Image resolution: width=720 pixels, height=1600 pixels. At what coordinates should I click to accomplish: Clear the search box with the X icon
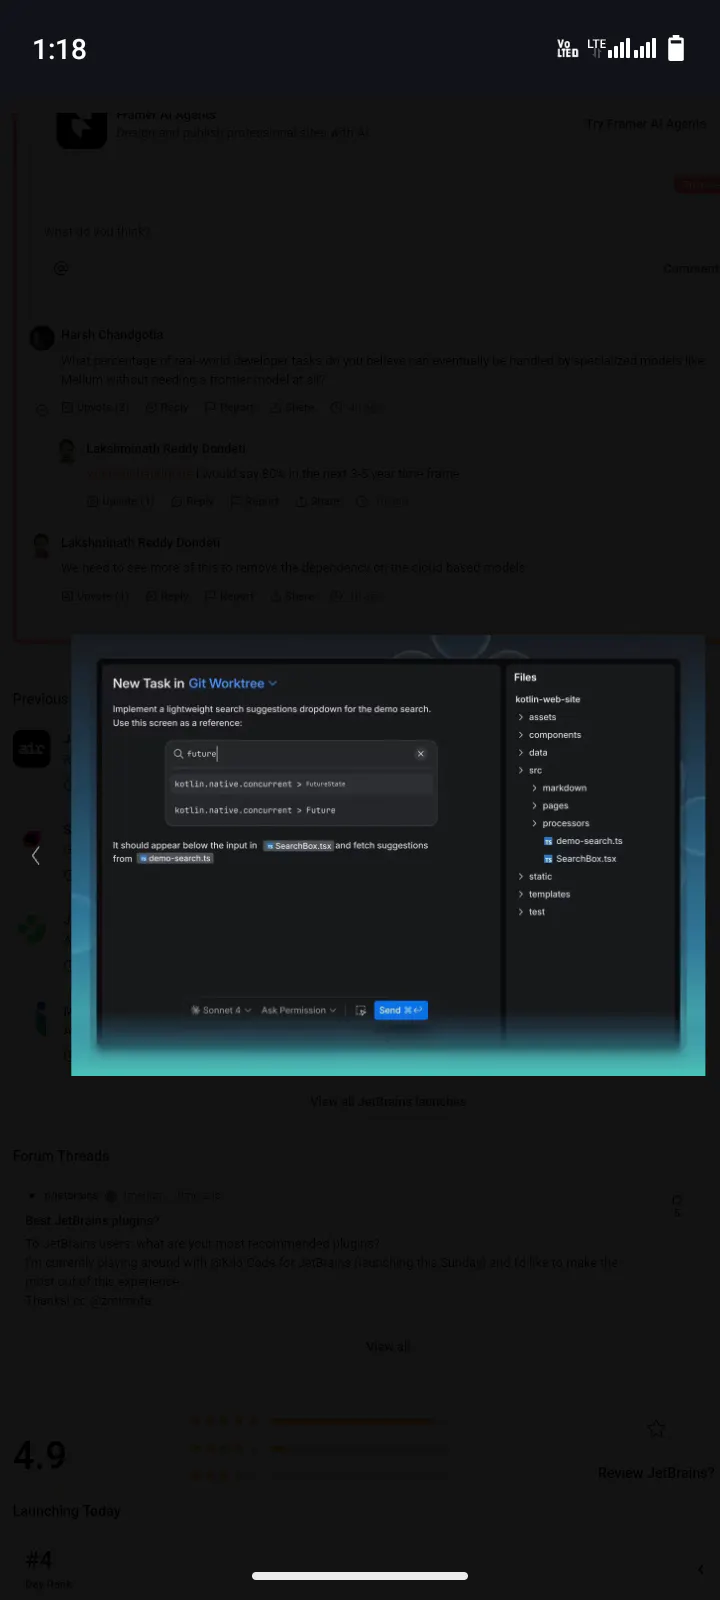pyautogui.click(x=421, y=753)
